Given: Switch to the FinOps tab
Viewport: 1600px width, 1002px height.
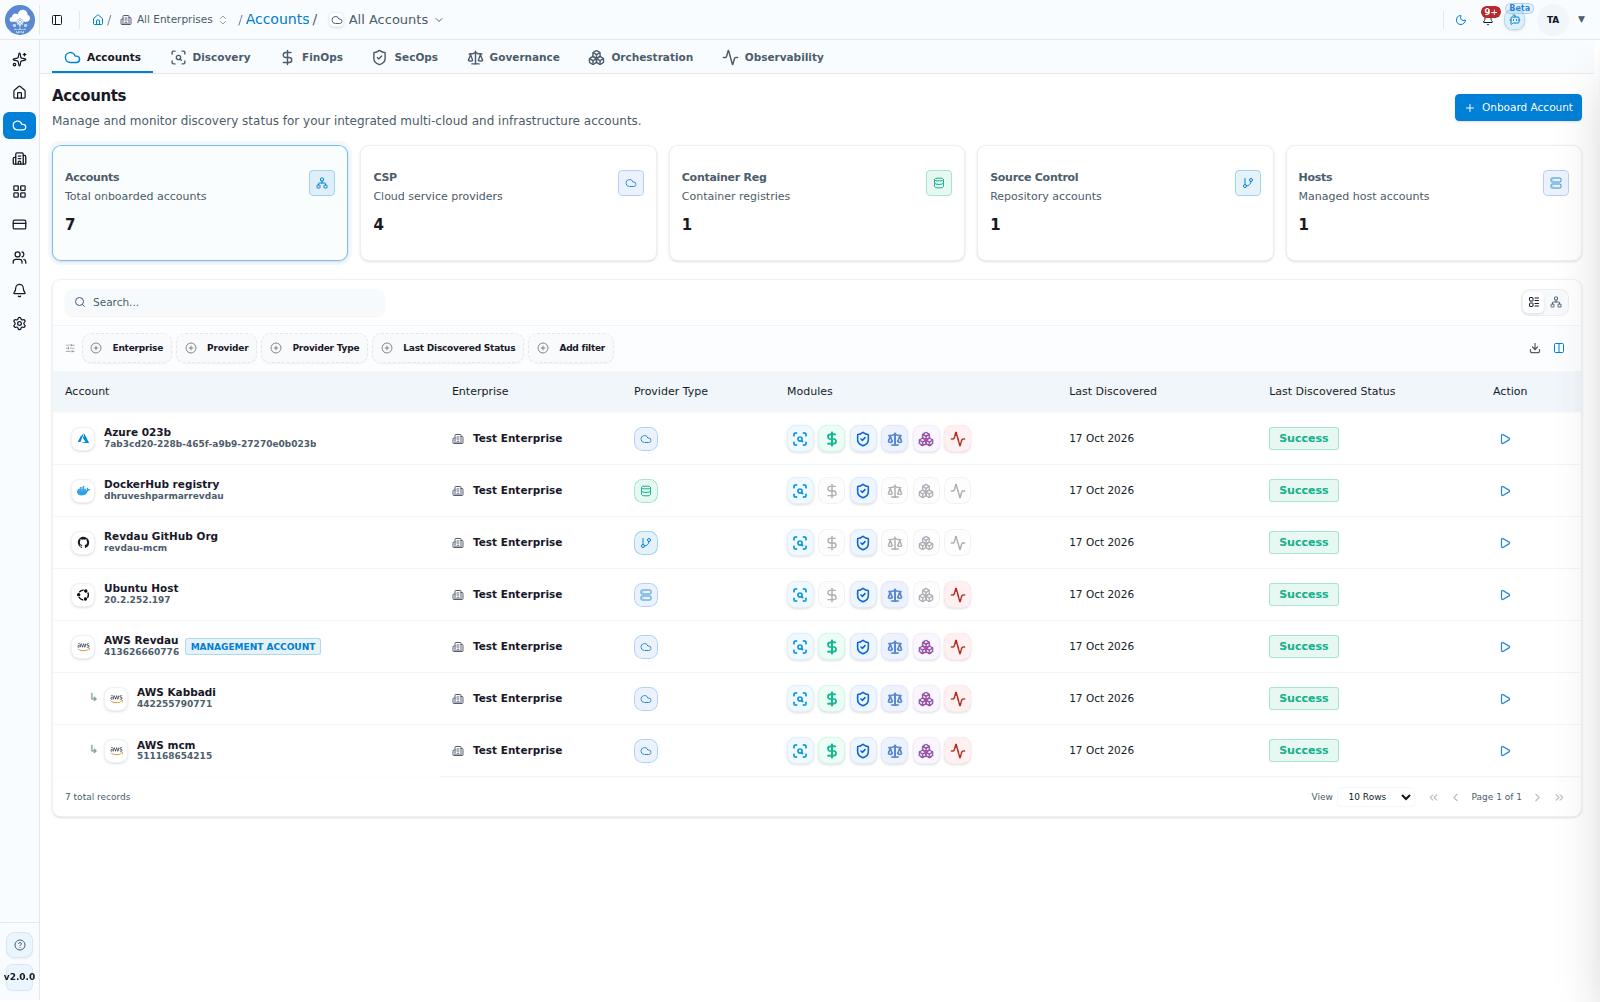Looking at the screenshot, I should click(x=312, y=57).
